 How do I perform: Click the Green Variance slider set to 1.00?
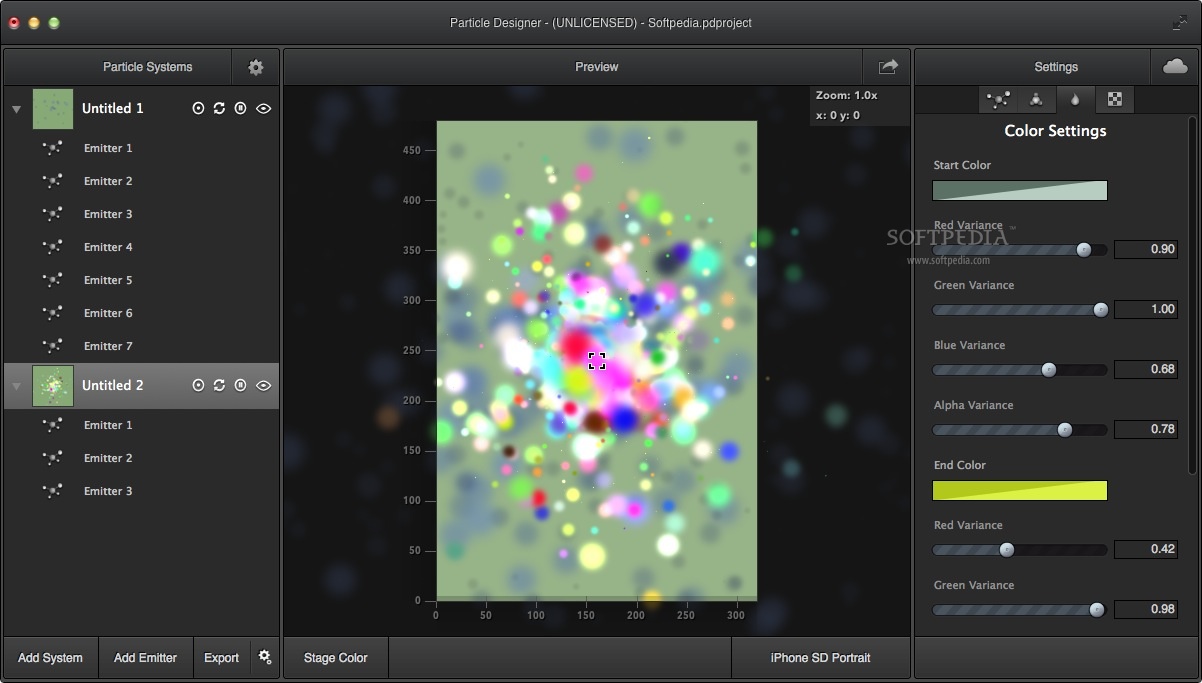(x=1020, y=310)
